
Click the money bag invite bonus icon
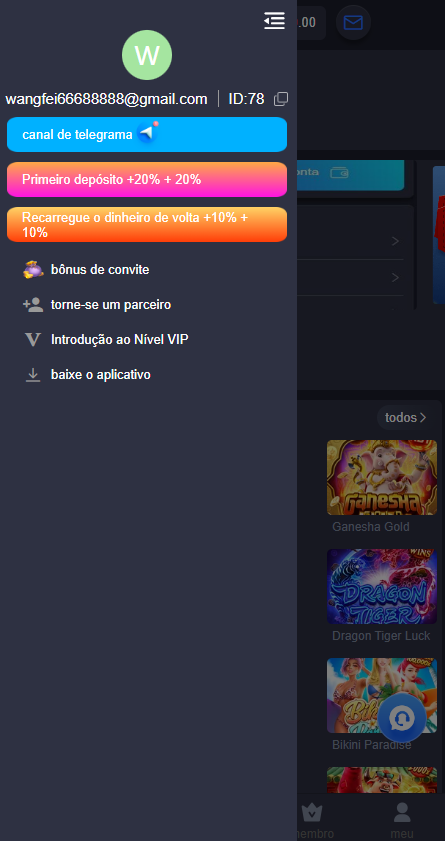[x=33, y=269]
